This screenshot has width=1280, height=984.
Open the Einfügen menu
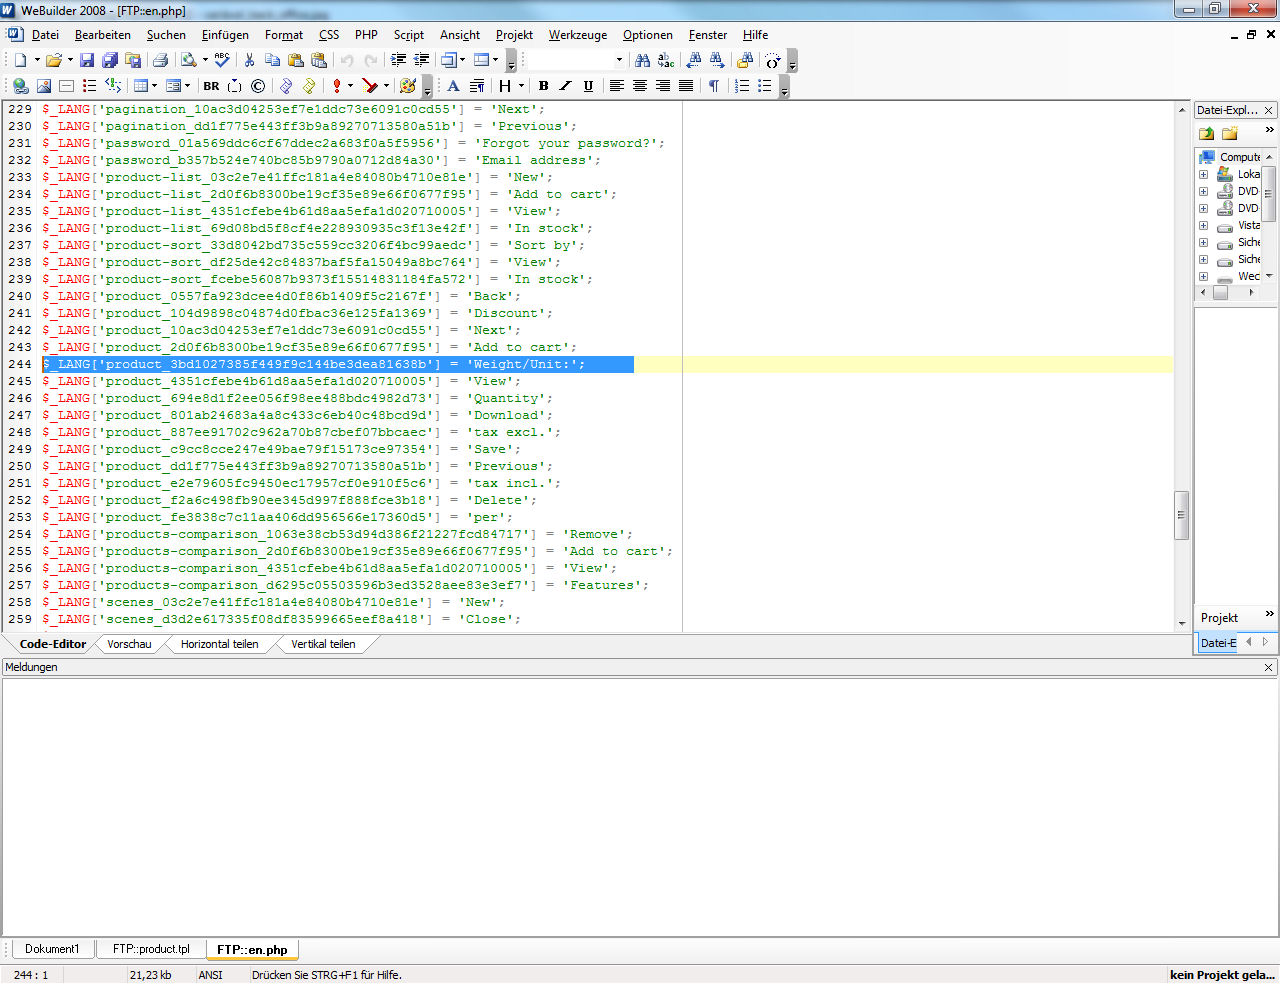pyautogui.click(x=225, y=35)
